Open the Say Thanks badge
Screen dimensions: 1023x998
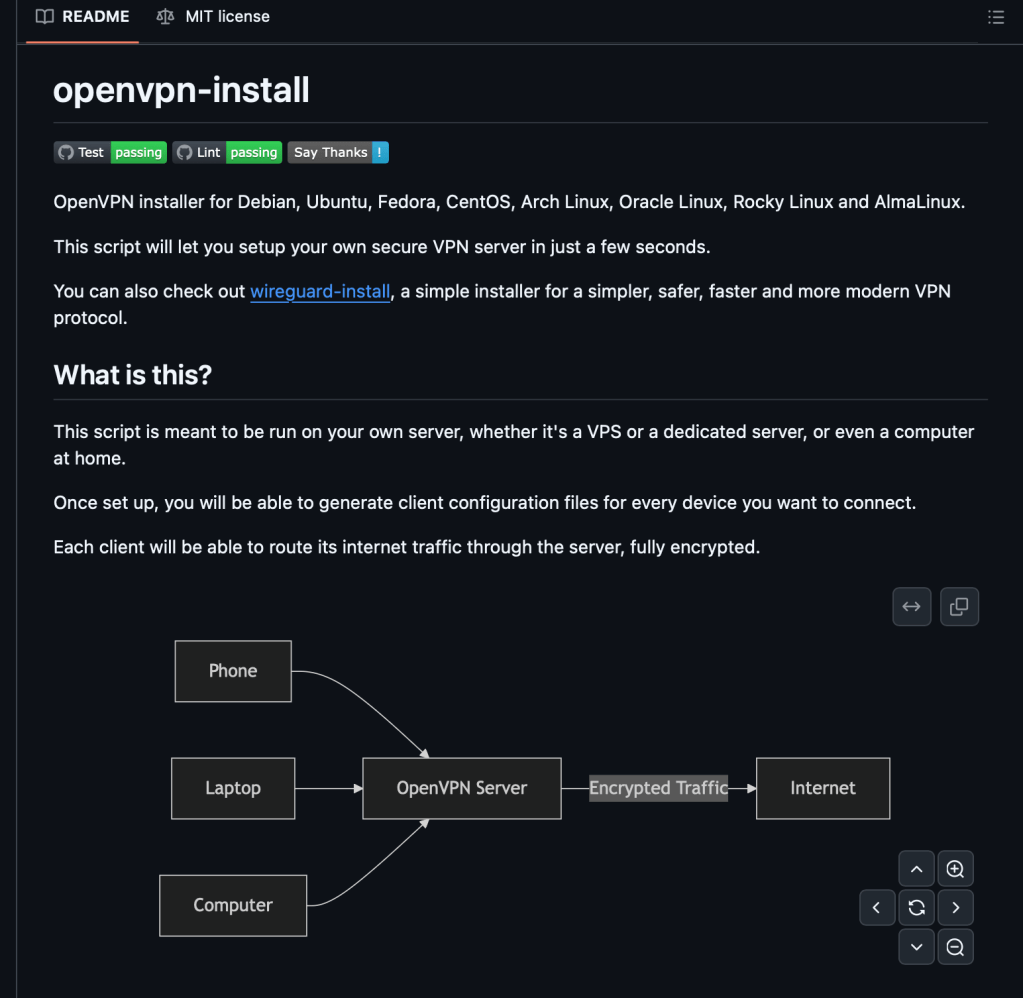(x=338, y=152)
